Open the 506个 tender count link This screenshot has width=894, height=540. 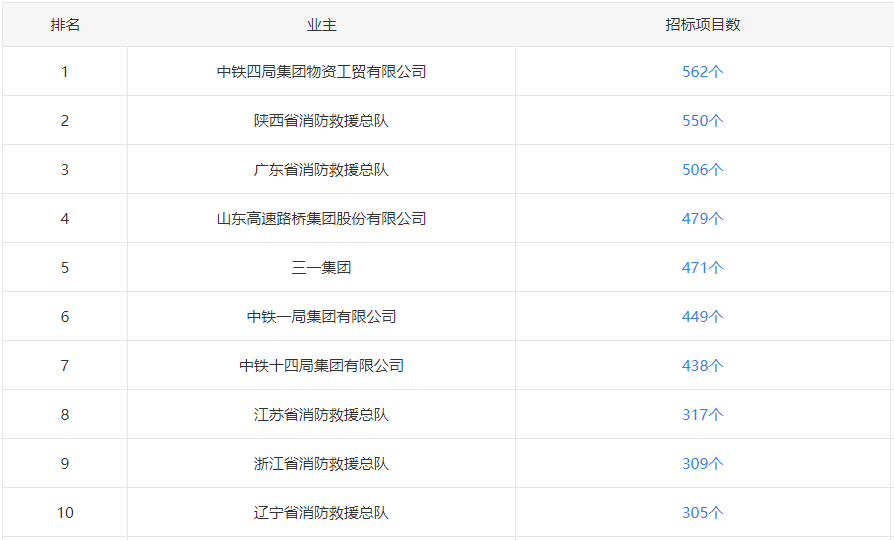[x=702, y=170]
